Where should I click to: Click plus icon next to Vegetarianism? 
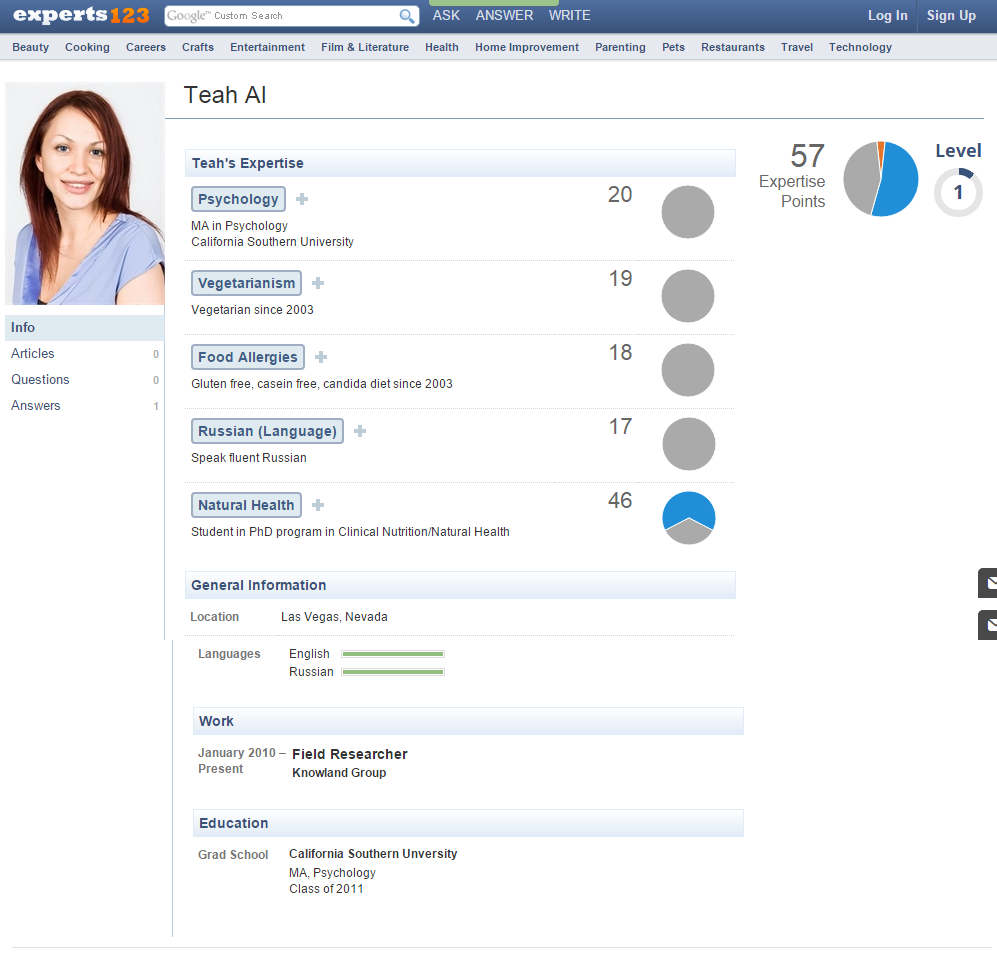[318, 283]
